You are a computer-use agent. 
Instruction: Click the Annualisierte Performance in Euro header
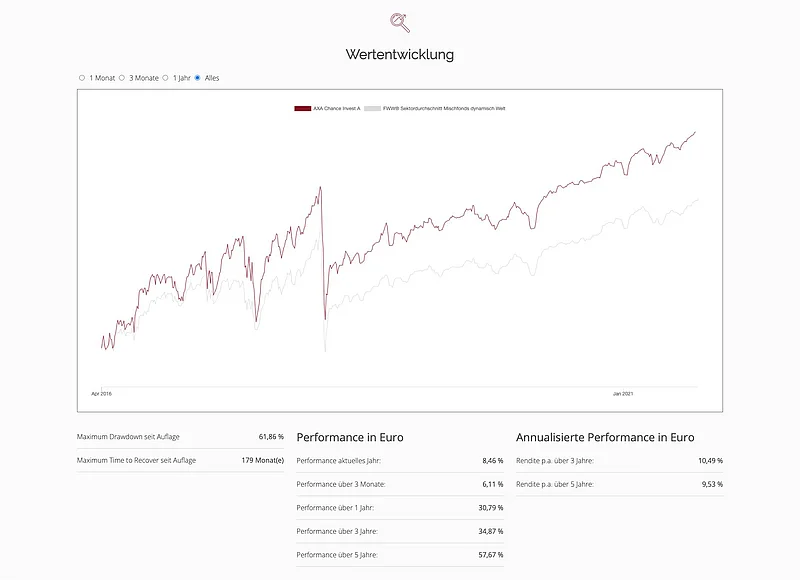pos(607,437)
